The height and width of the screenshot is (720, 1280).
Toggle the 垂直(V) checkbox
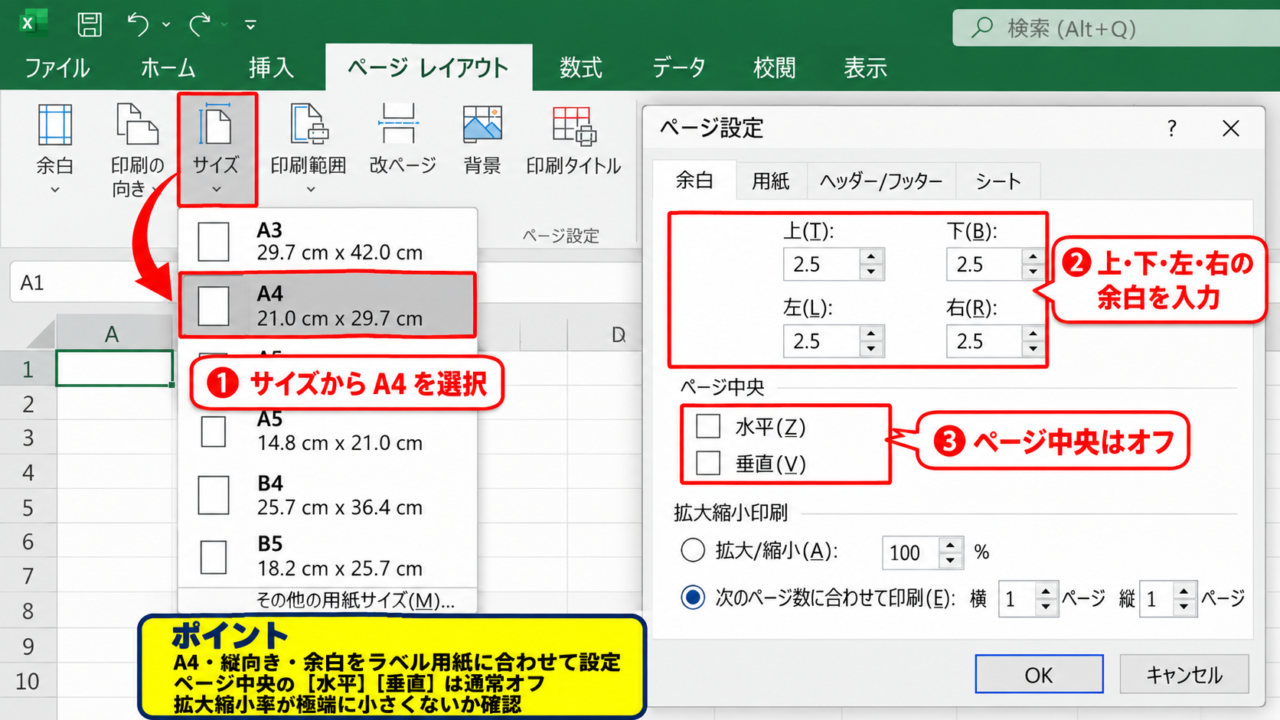pos(708,463)
